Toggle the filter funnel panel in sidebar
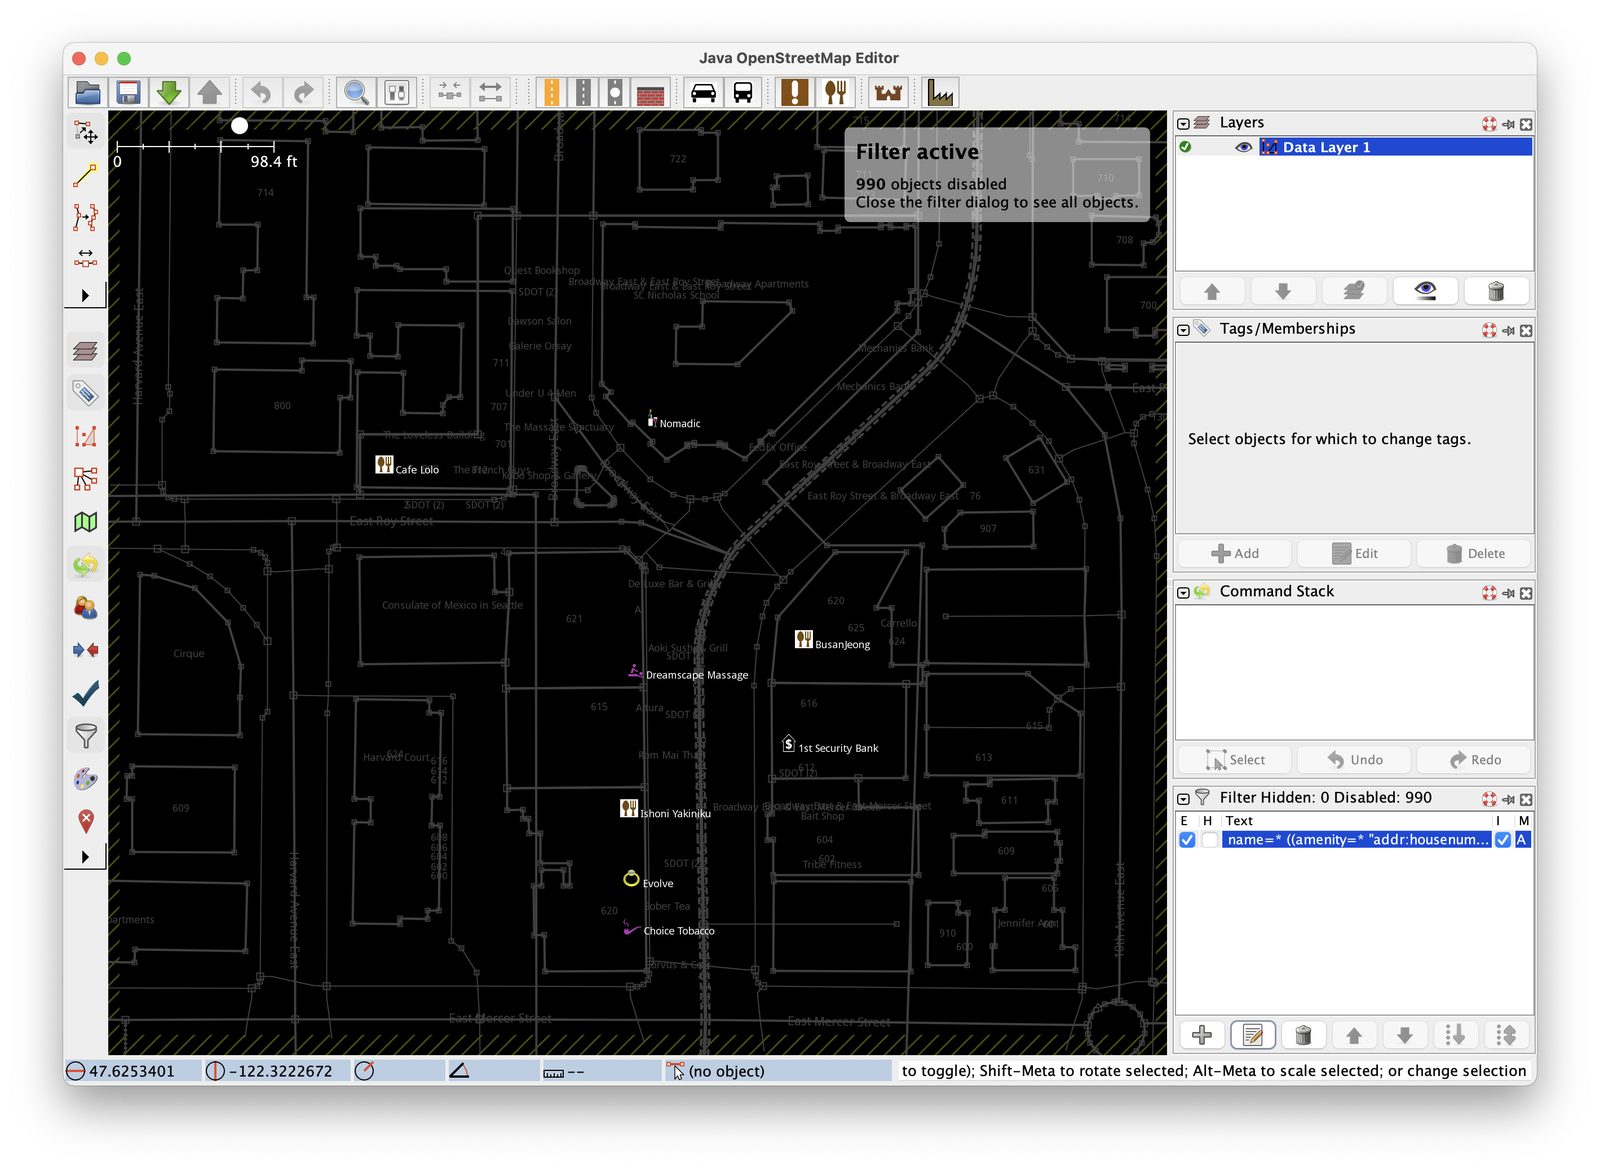Screen dimensions: 1600x1169 pos(86,736)
